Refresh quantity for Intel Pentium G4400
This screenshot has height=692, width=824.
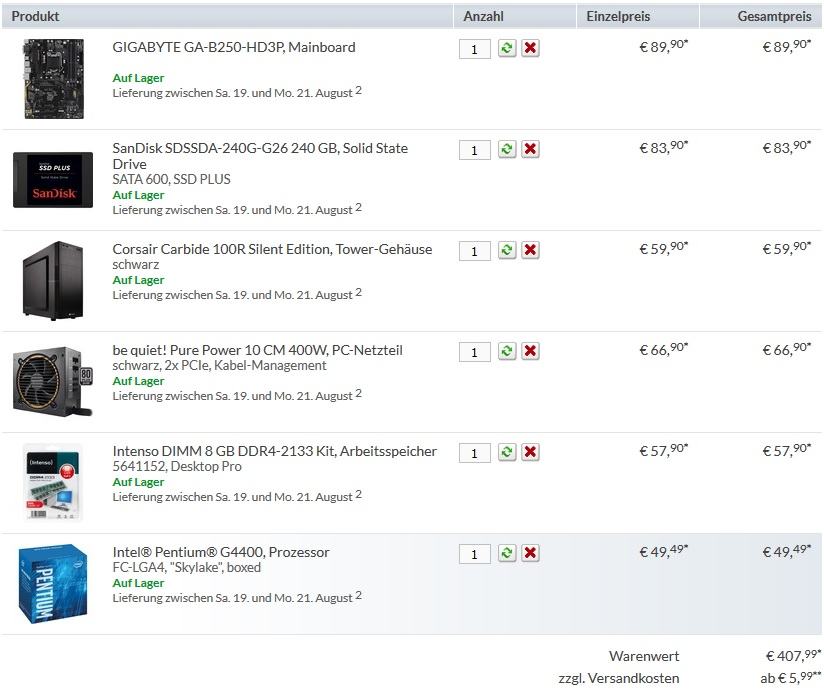point(507,553)
